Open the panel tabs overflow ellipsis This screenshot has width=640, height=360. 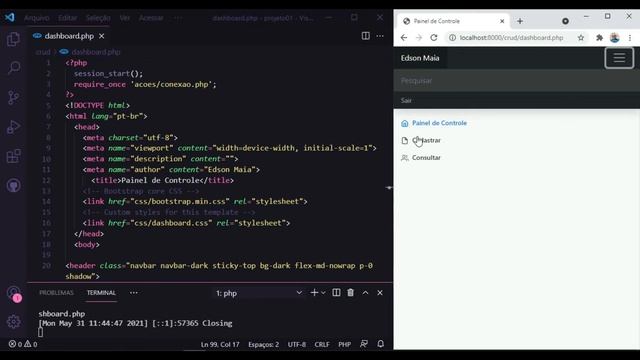tap(133, 293)
